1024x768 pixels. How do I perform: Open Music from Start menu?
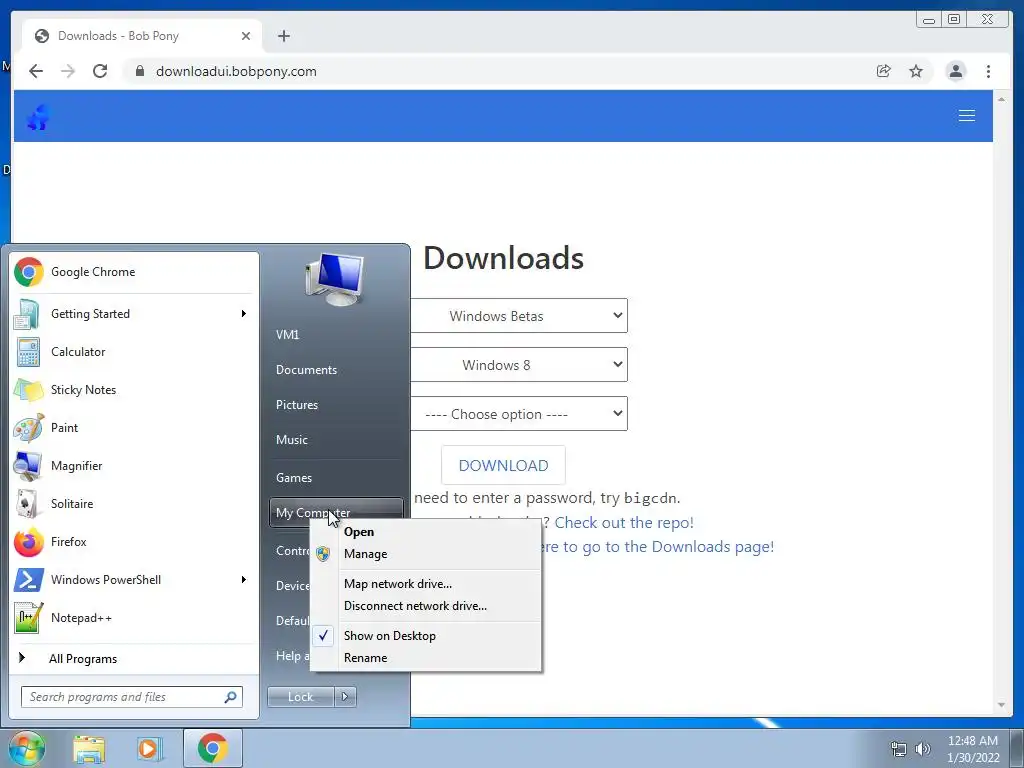coord(336,440)
